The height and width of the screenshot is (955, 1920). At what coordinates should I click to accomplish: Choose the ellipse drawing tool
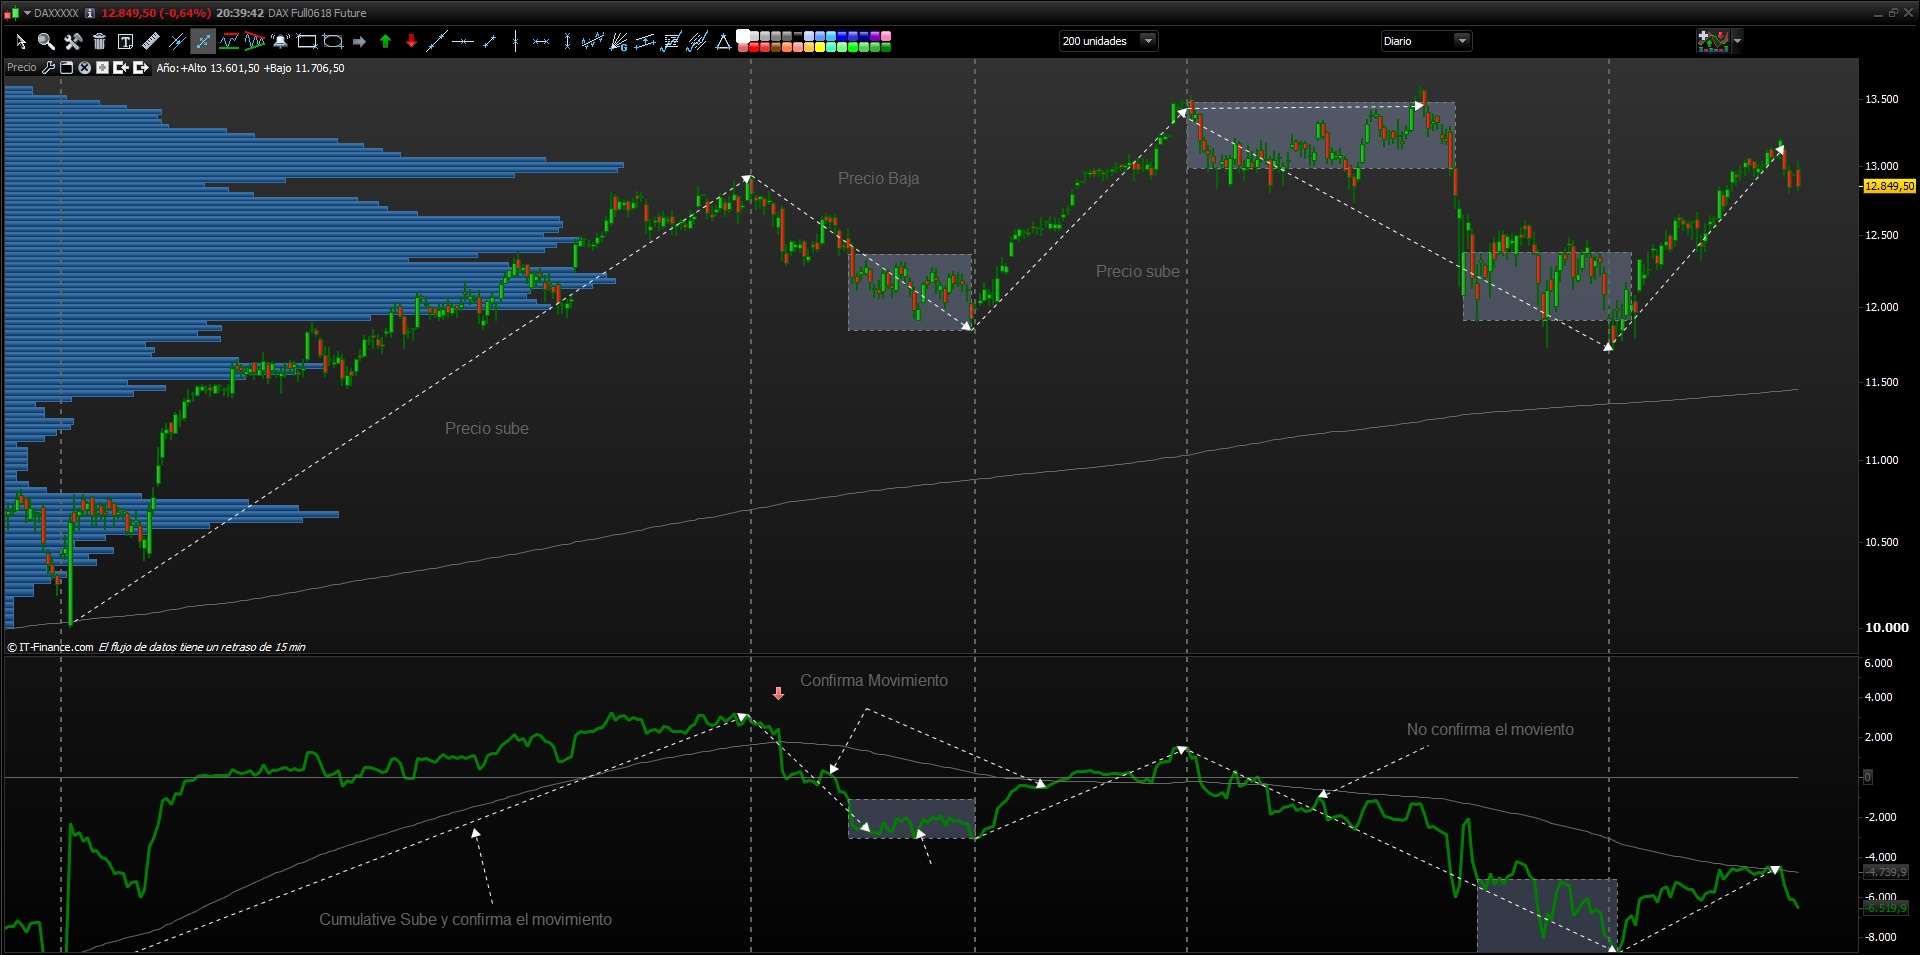(x=333, y=41)
